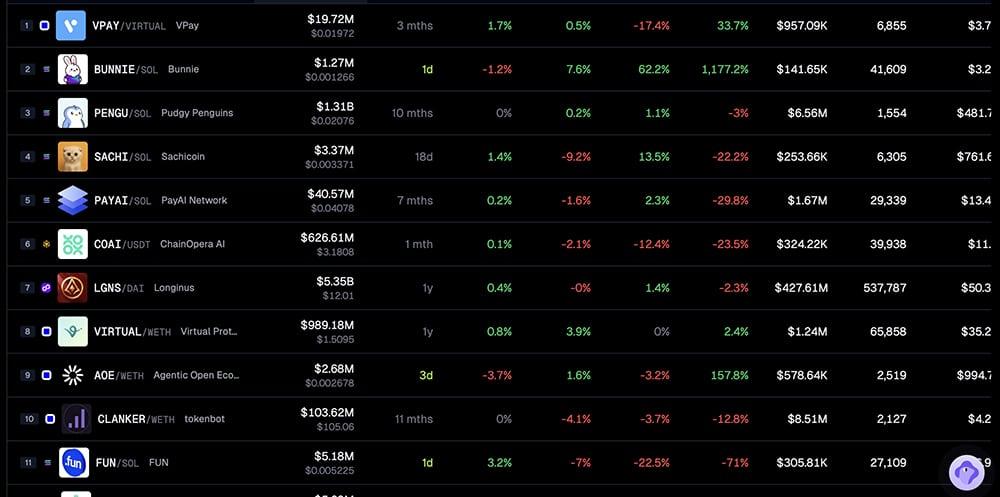Click the PayAI Network layered logo
This screenshot has width=1000, height=497.
(x=72, y=200)
